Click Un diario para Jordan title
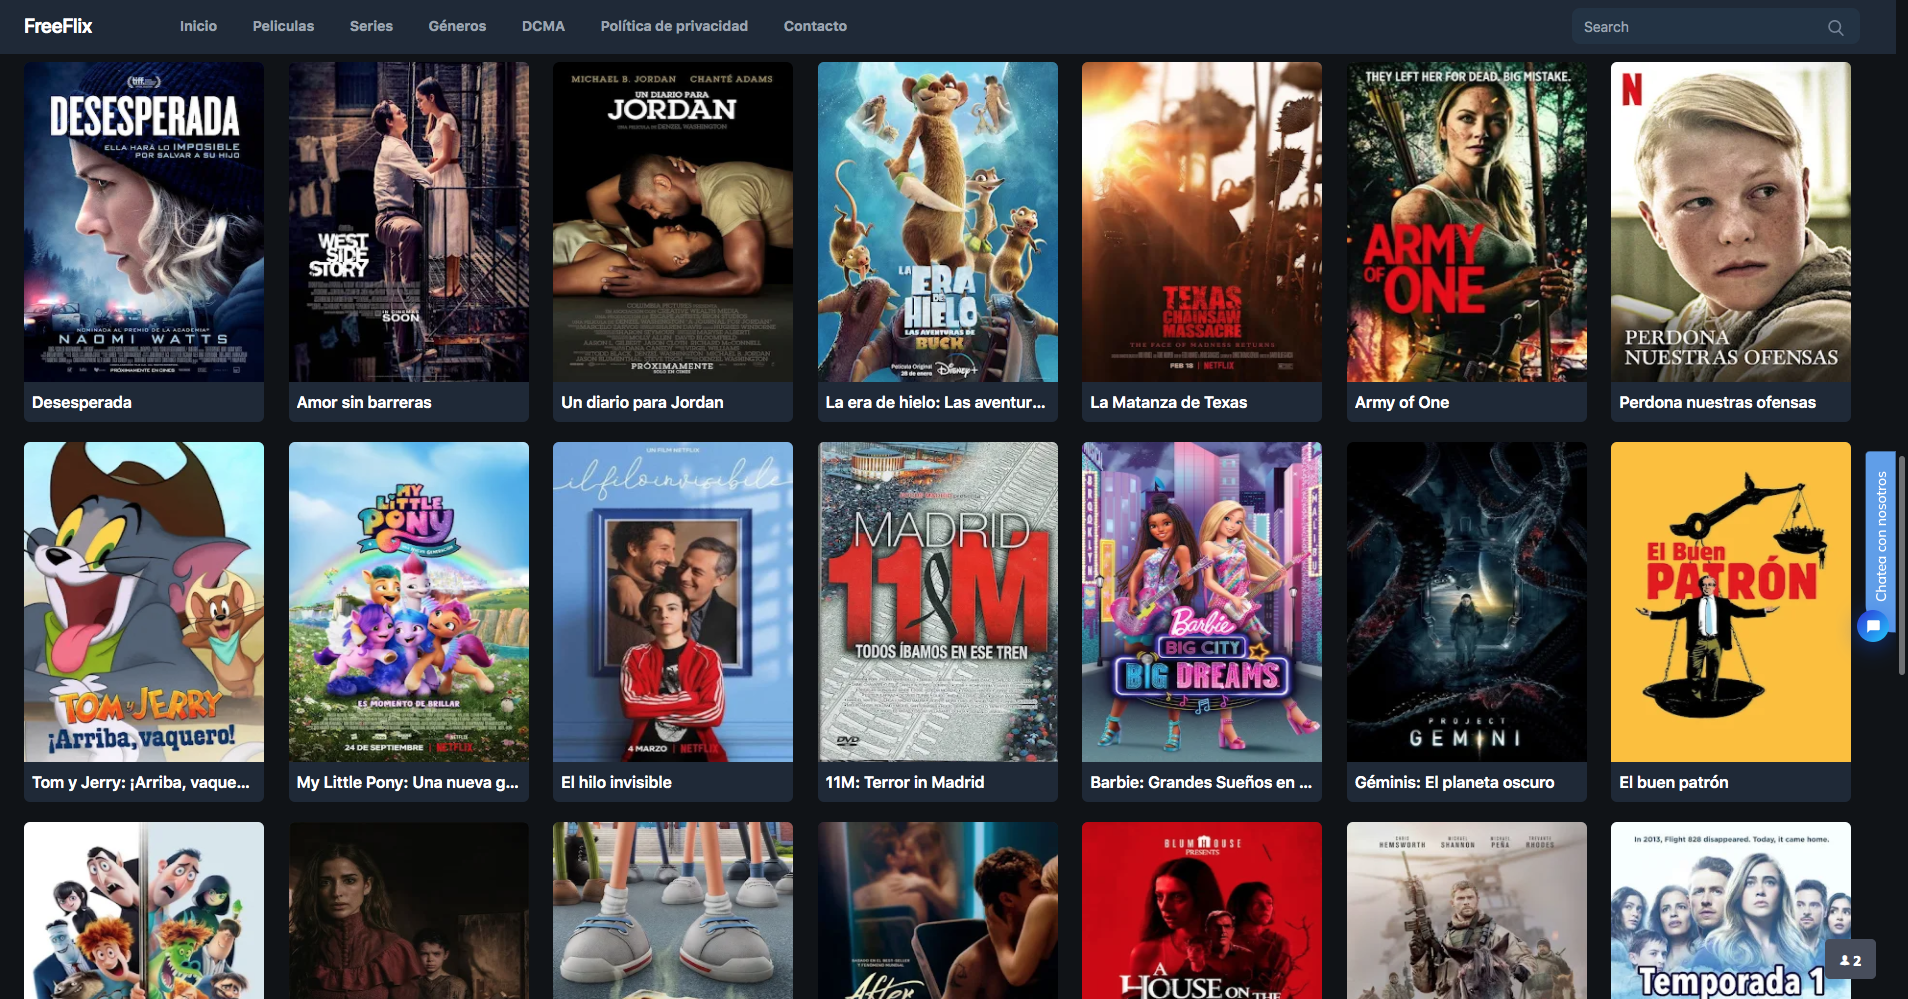The width and height of the screenshot is (1908, 999). pyautogui.click(x=642, y=402)
